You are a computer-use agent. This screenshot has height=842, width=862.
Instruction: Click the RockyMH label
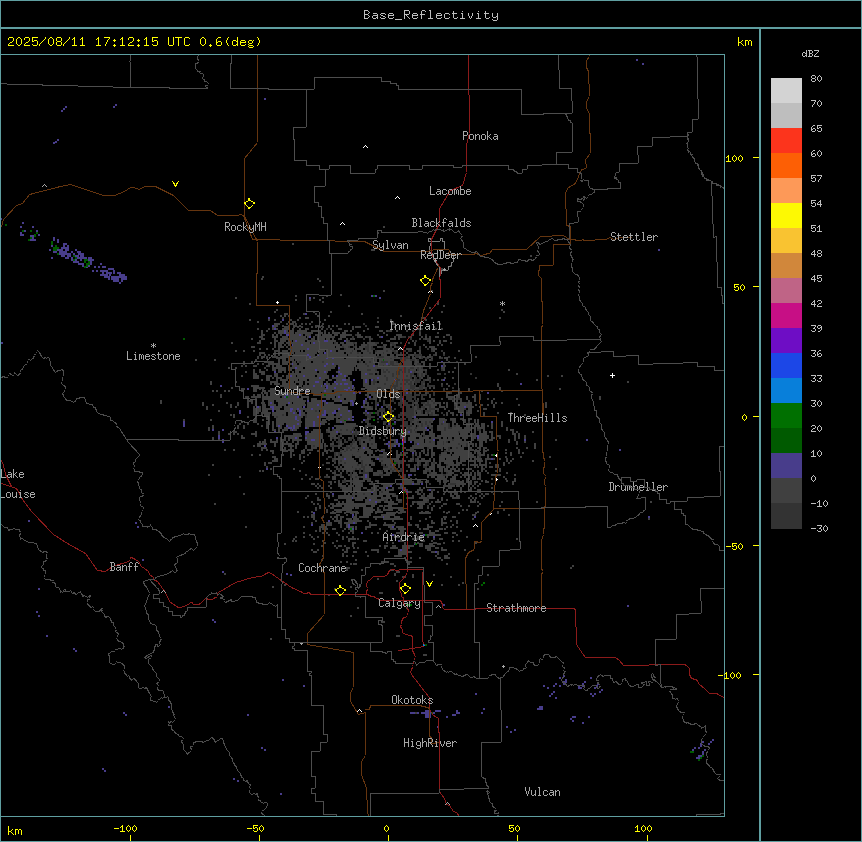[x=245, y=227]
